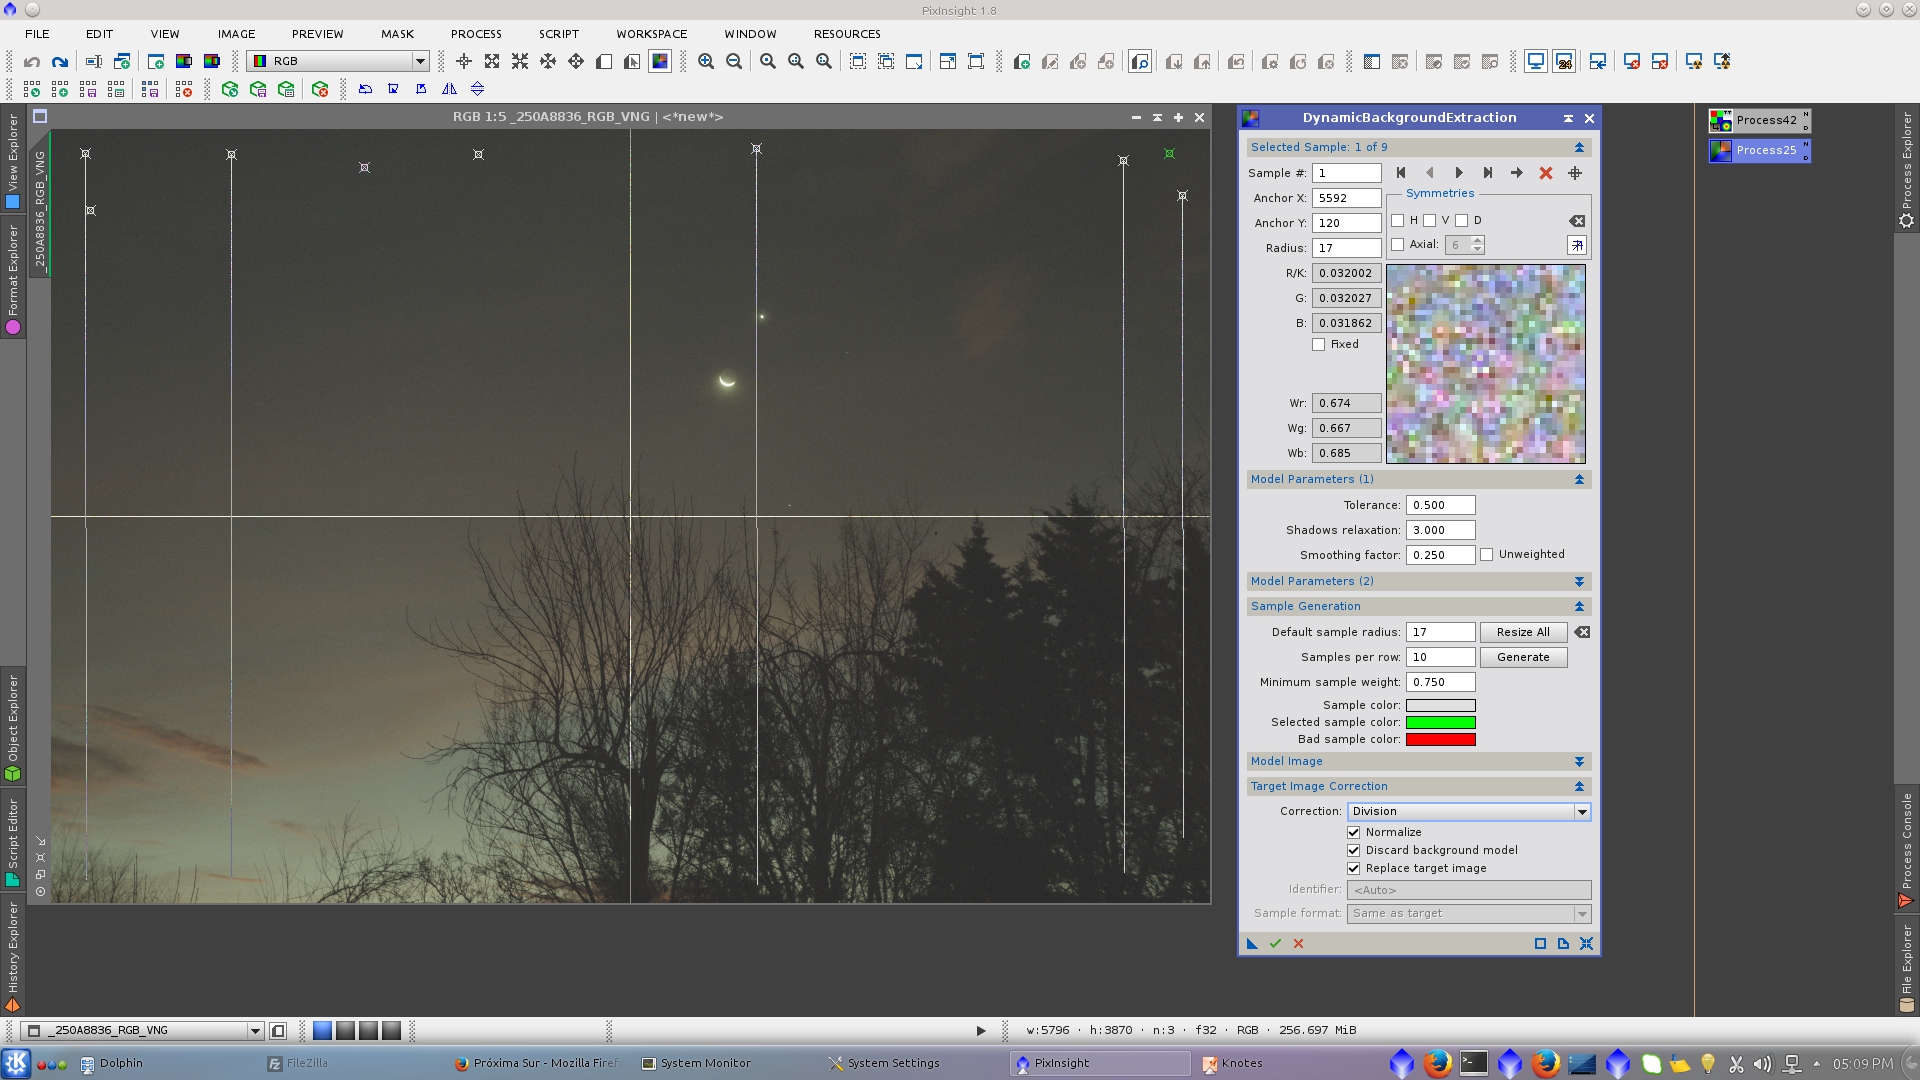
Task: Open the Process Console side tab
Action: coord(1907,850)
